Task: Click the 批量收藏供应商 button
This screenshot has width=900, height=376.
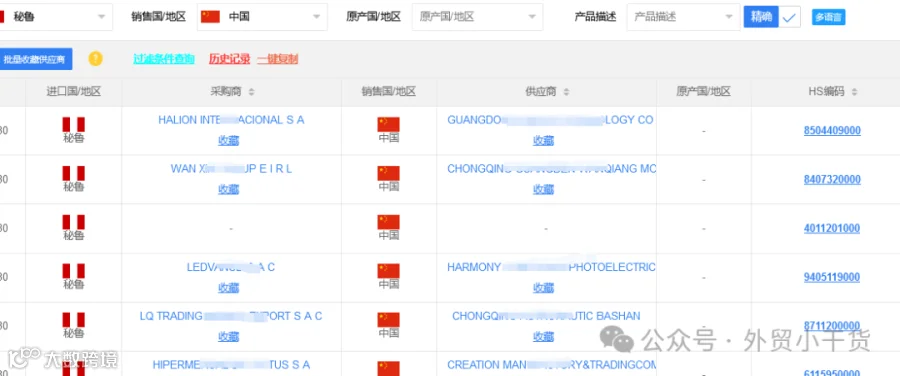Action: (34, 59)
